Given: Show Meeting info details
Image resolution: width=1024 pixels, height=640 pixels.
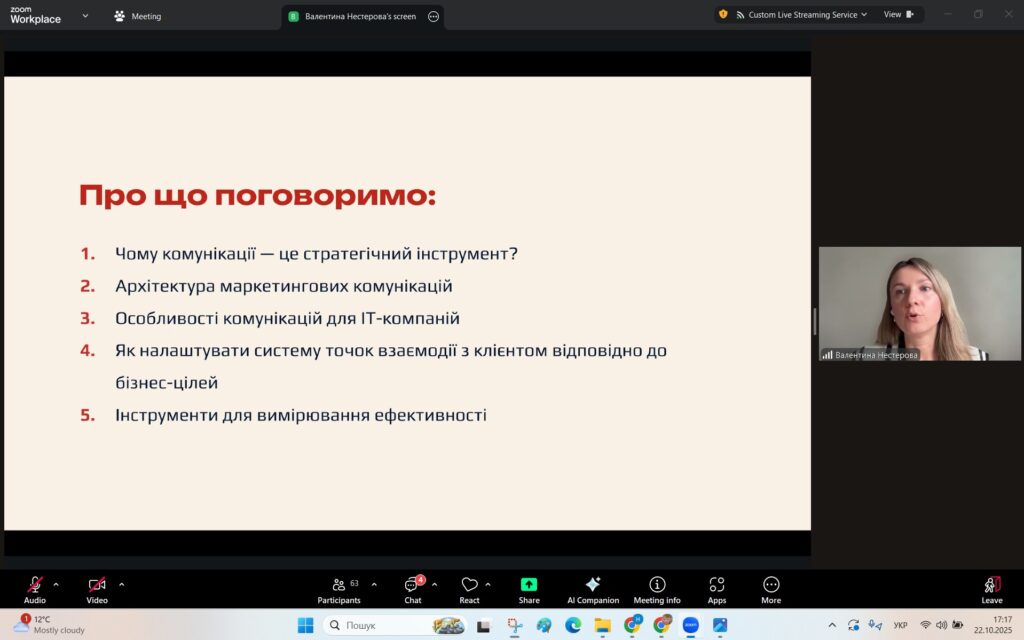Looking at the screenshot, I should tap(657, 588).
